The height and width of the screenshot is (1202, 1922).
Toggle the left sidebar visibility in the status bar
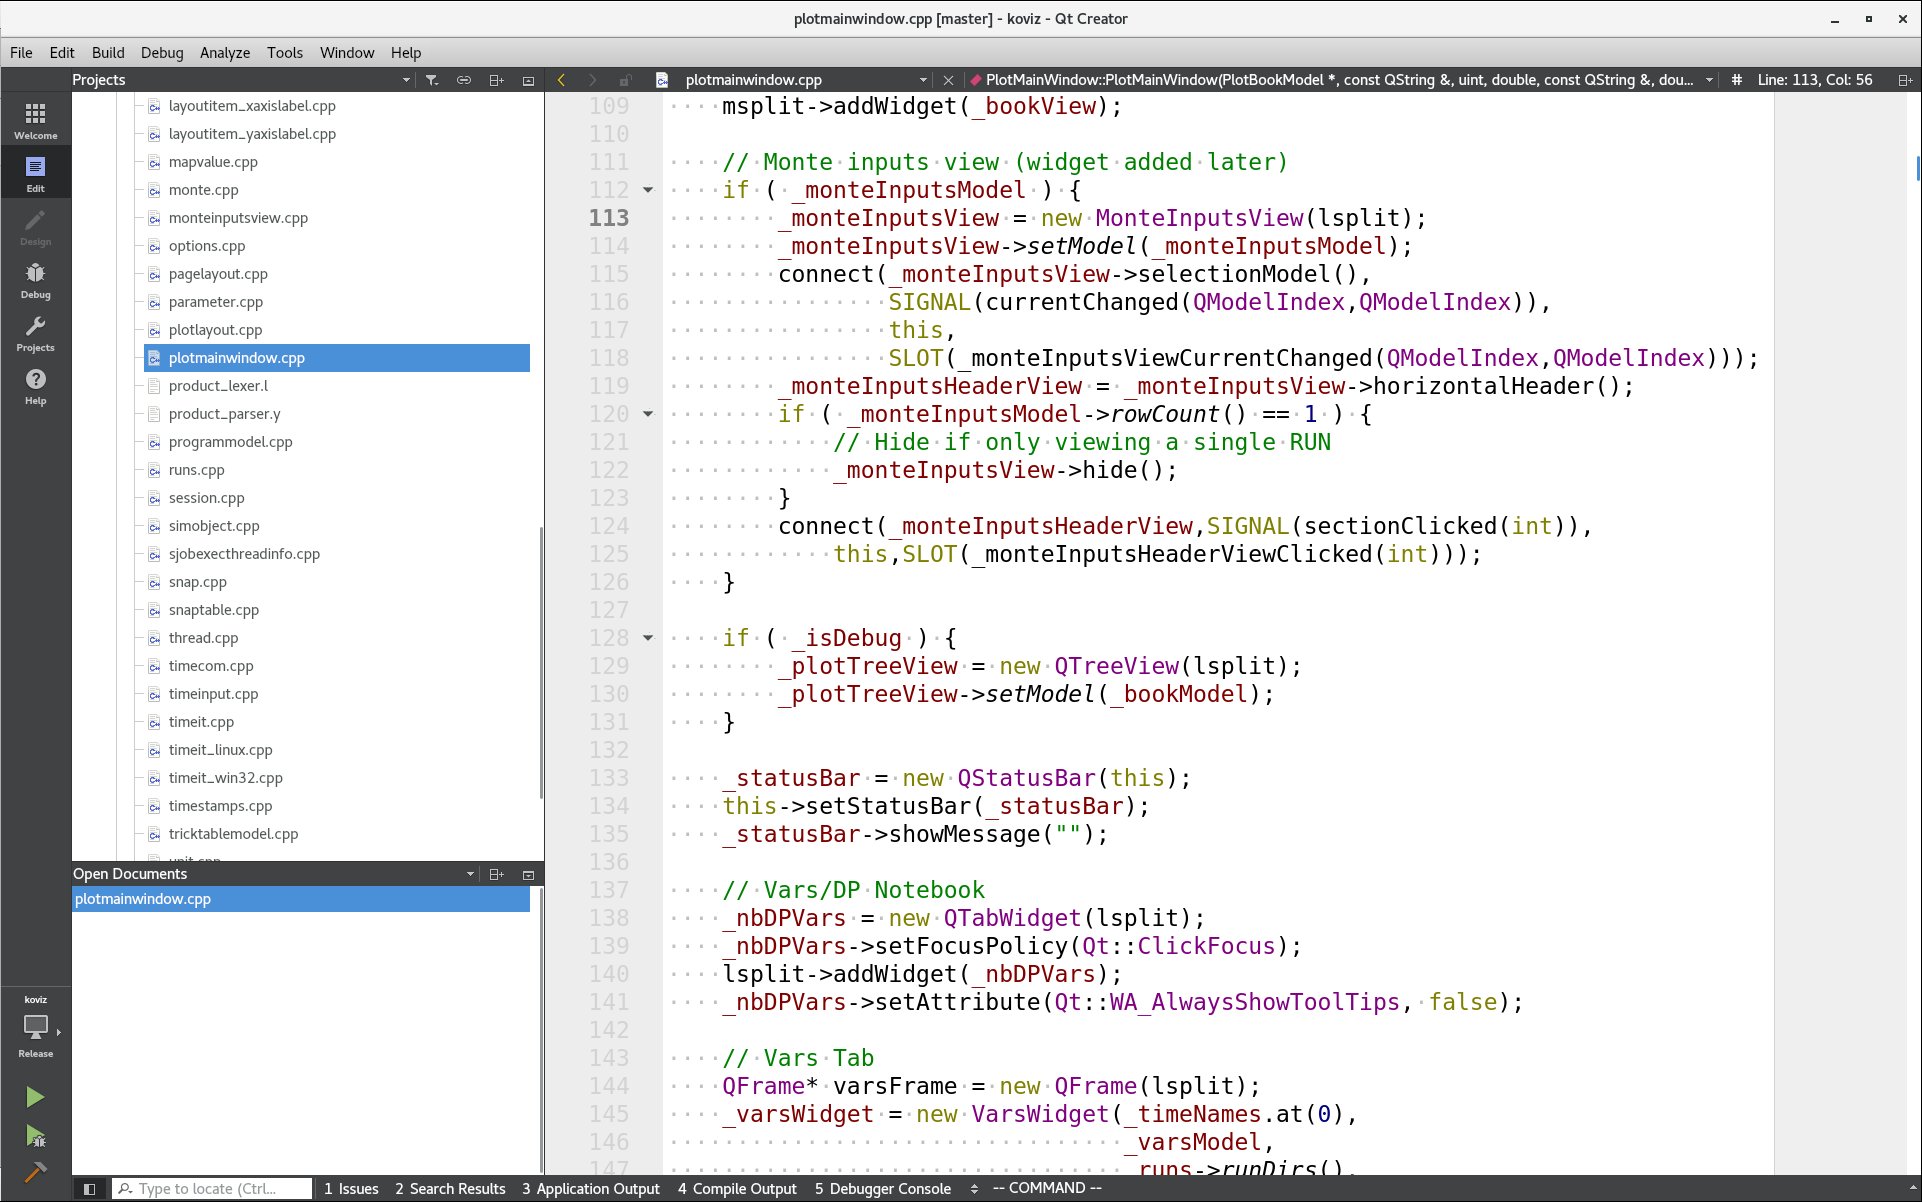pyautogui.click(x=89, y=1188)
